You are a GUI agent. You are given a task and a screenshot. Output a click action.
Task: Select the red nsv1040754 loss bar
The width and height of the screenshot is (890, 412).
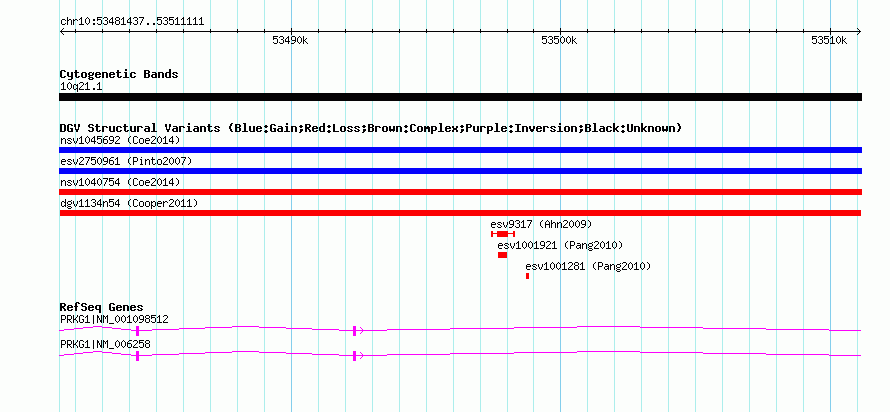460,192
